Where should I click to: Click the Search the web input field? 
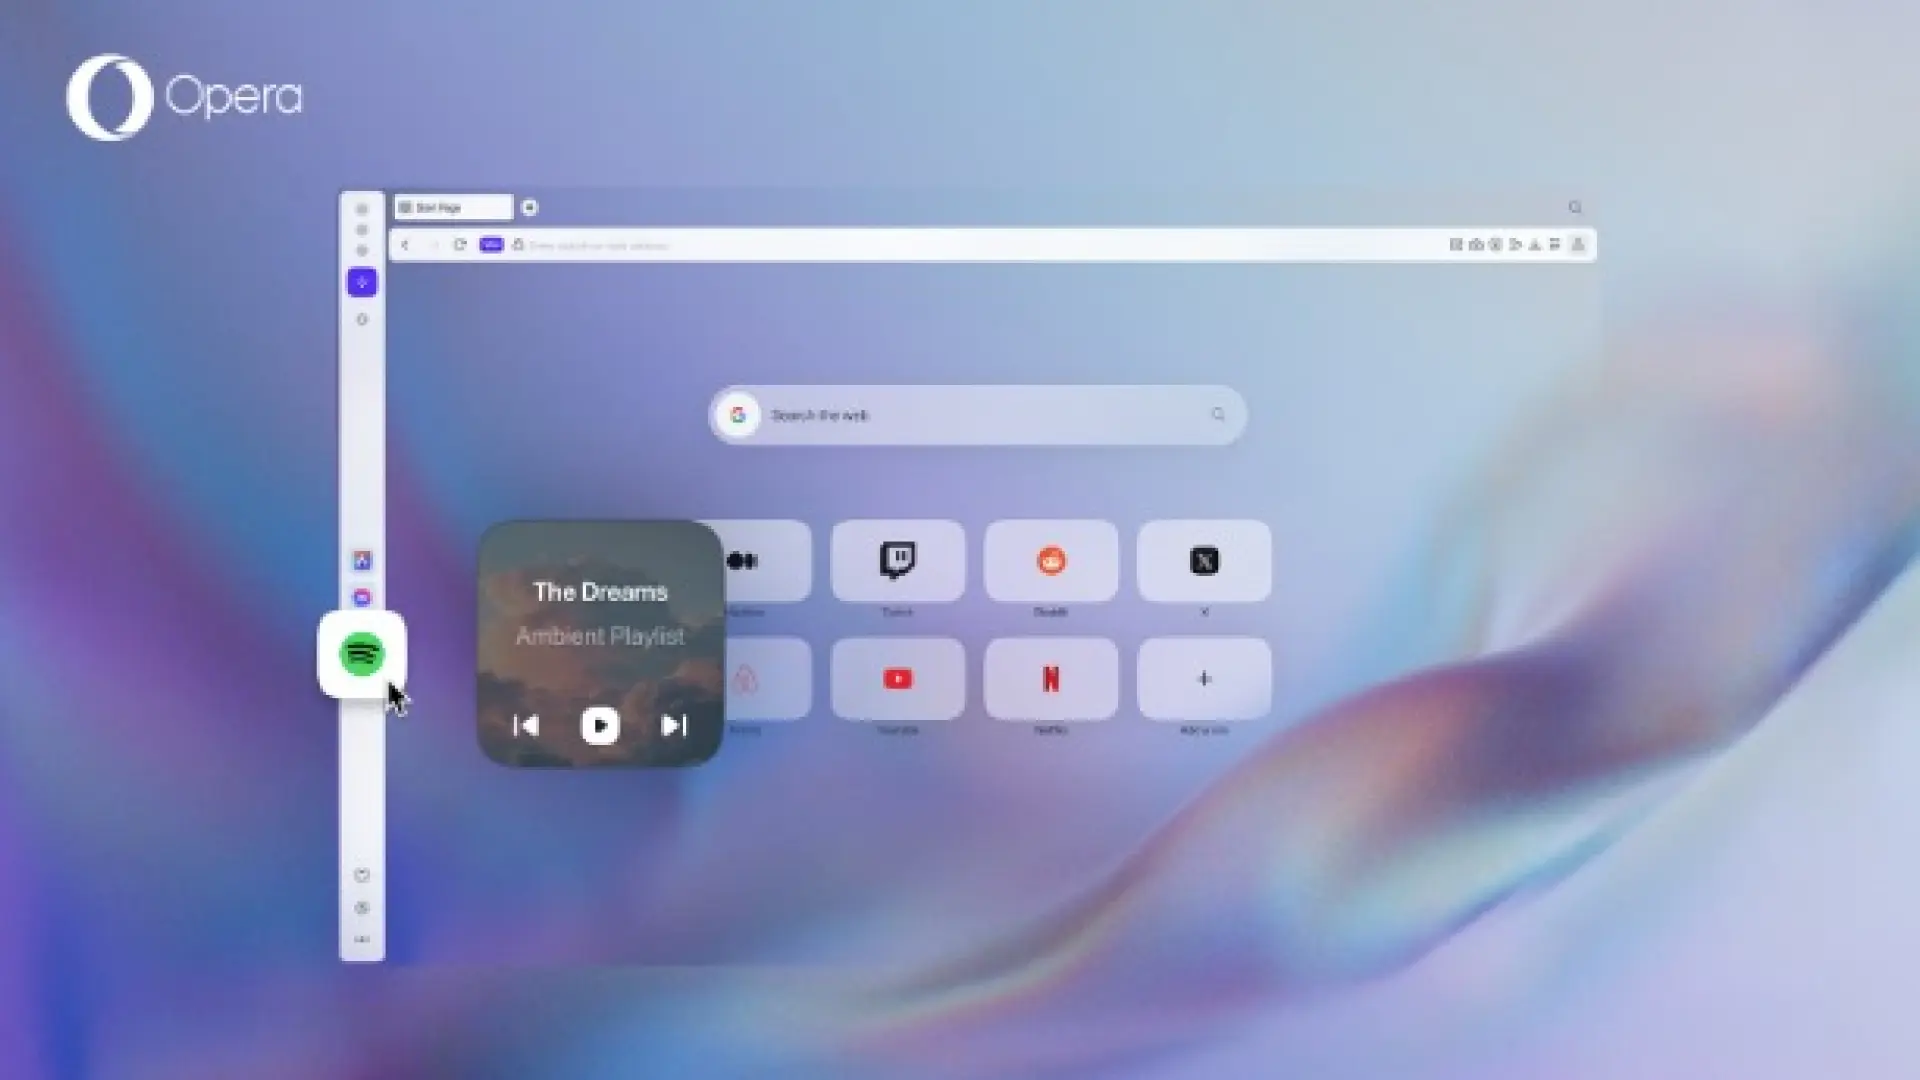pyautogui.click(x=976, y=414)
